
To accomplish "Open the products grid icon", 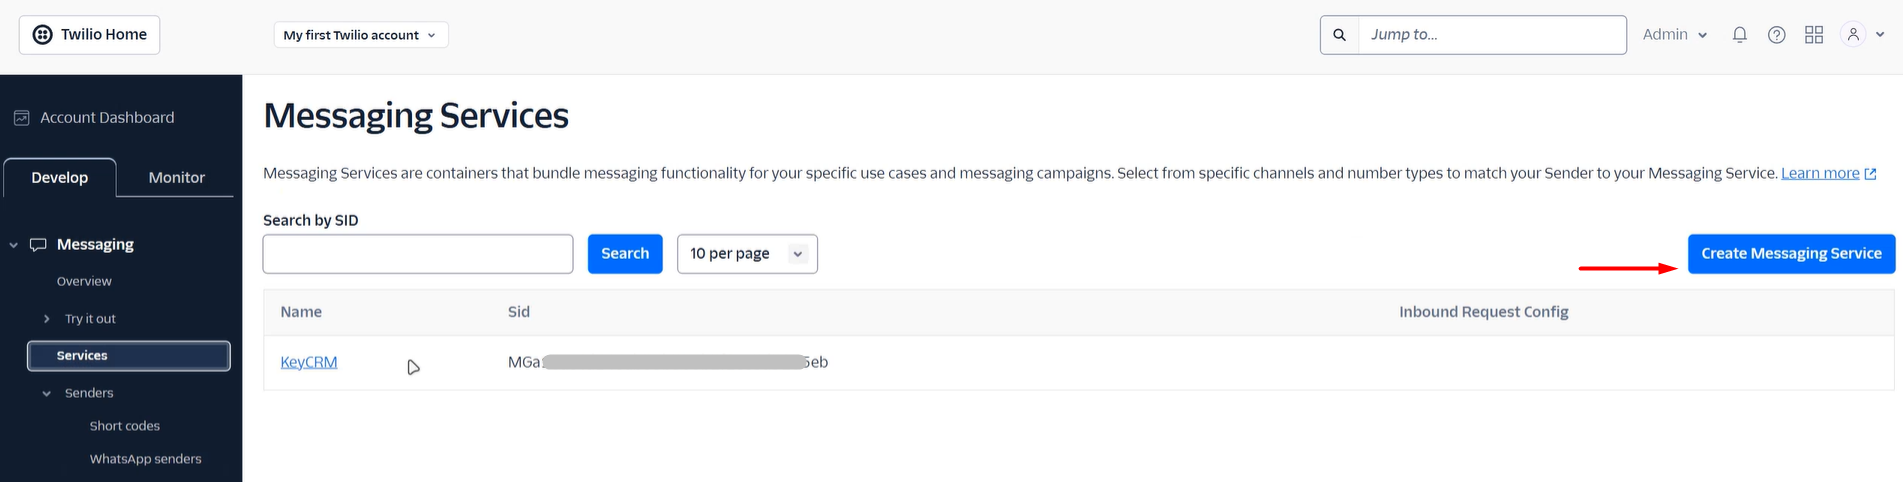I will 1814,35.
